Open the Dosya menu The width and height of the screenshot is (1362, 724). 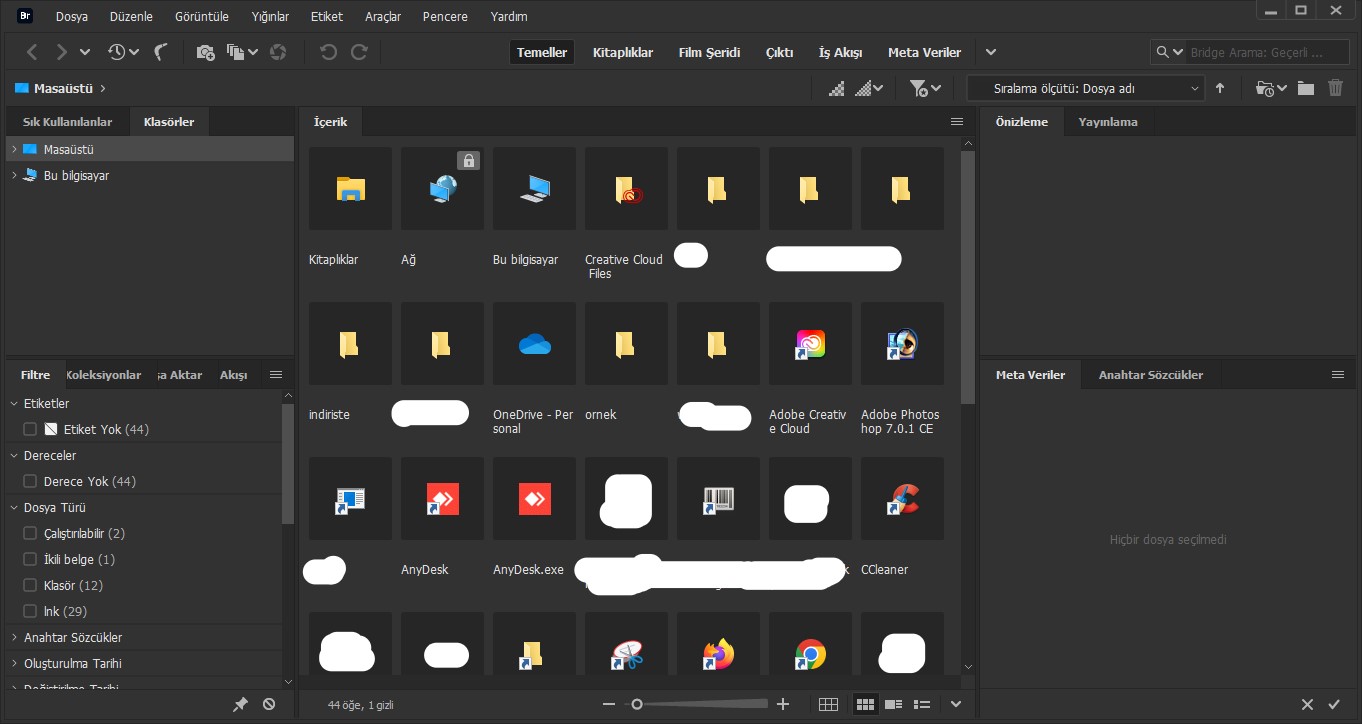(x=72, y=16)
